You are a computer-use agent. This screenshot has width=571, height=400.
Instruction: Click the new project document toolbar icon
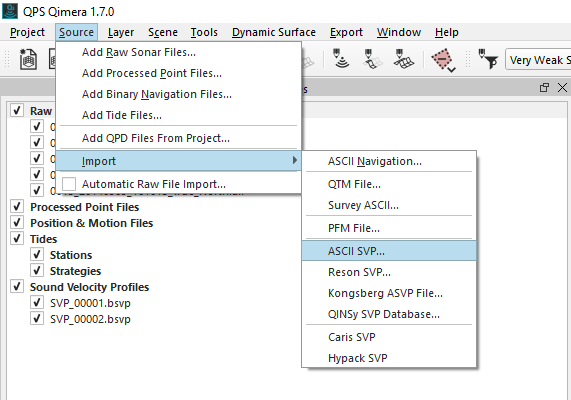pos(28,59)
